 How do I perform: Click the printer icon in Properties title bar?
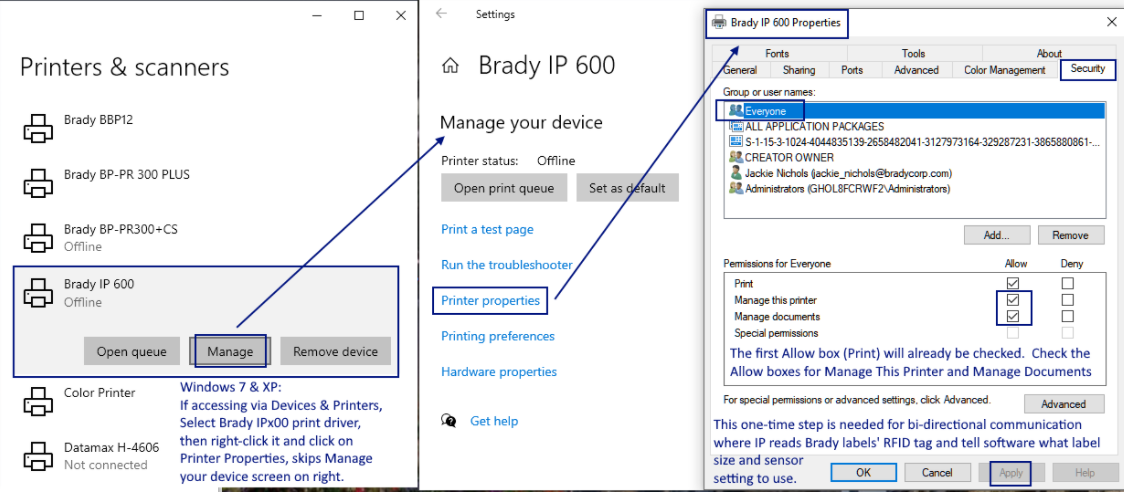point(718,22)
